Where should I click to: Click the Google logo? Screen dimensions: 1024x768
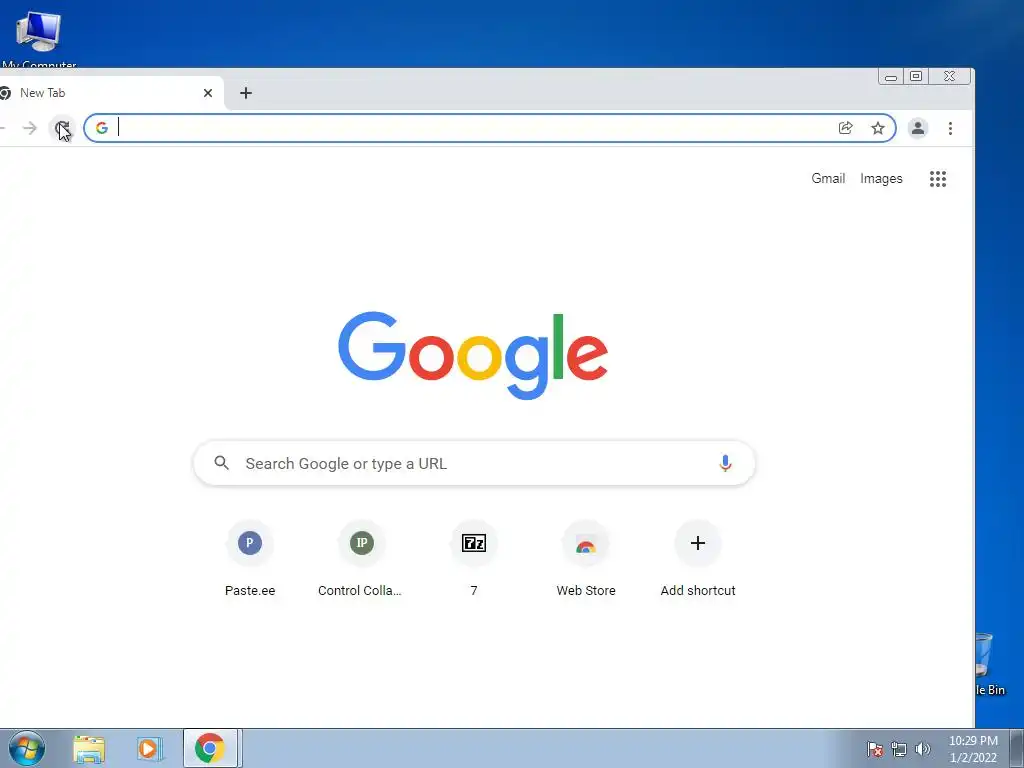pos(473,355)
